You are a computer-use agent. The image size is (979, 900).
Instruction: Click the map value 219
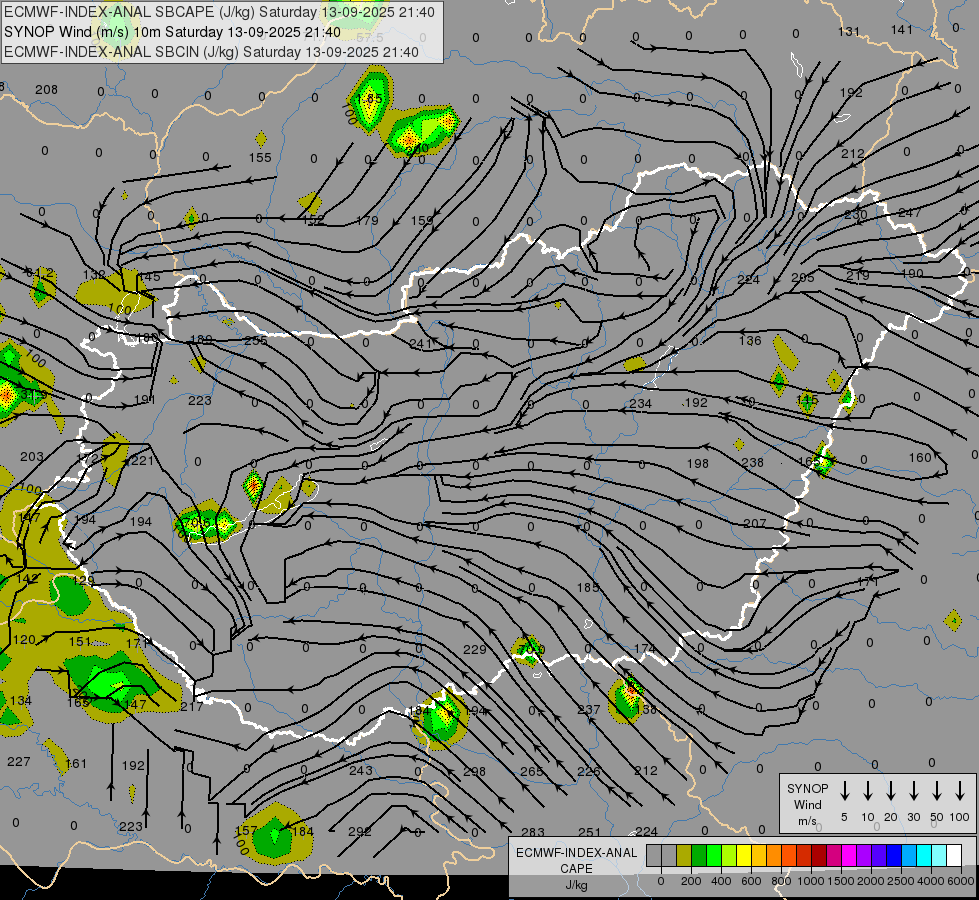858,275
